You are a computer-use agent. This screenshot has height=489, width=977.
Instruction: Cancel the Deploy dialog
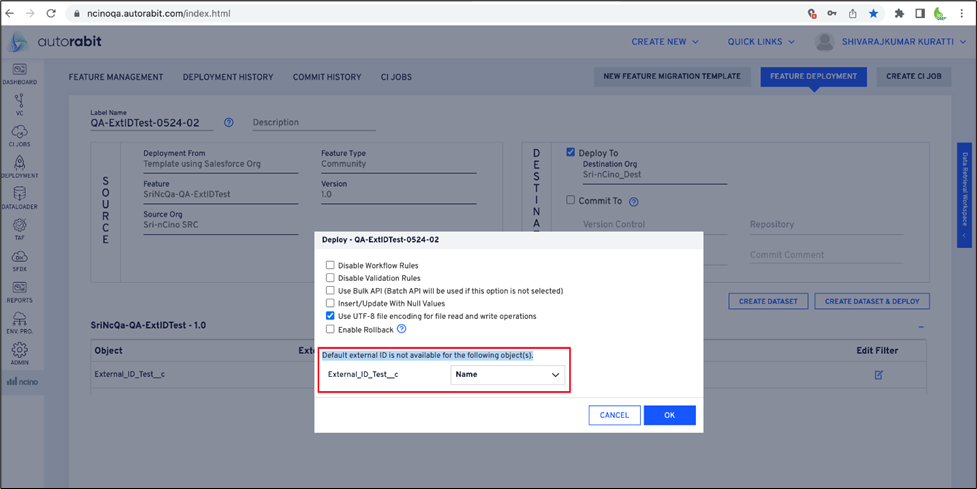coord(614,415)
